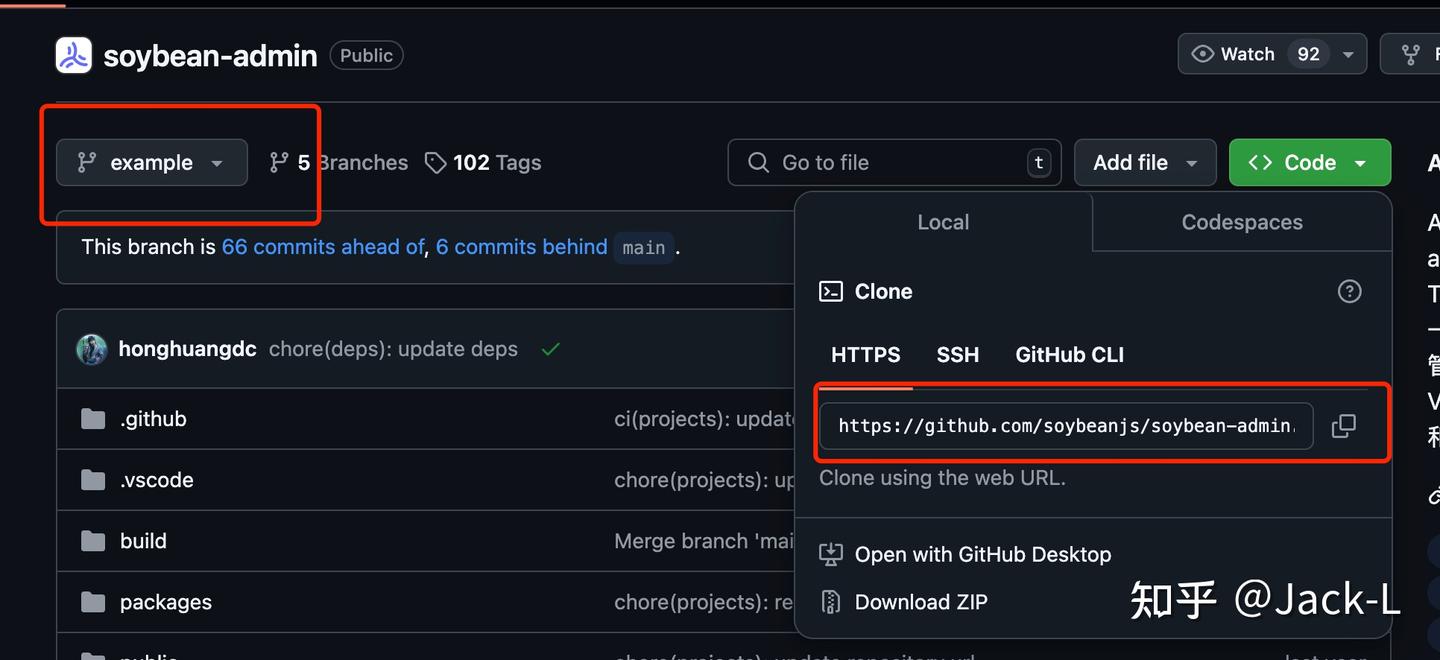
Task: Select the SSH clone option
Action: click(957, 354)
